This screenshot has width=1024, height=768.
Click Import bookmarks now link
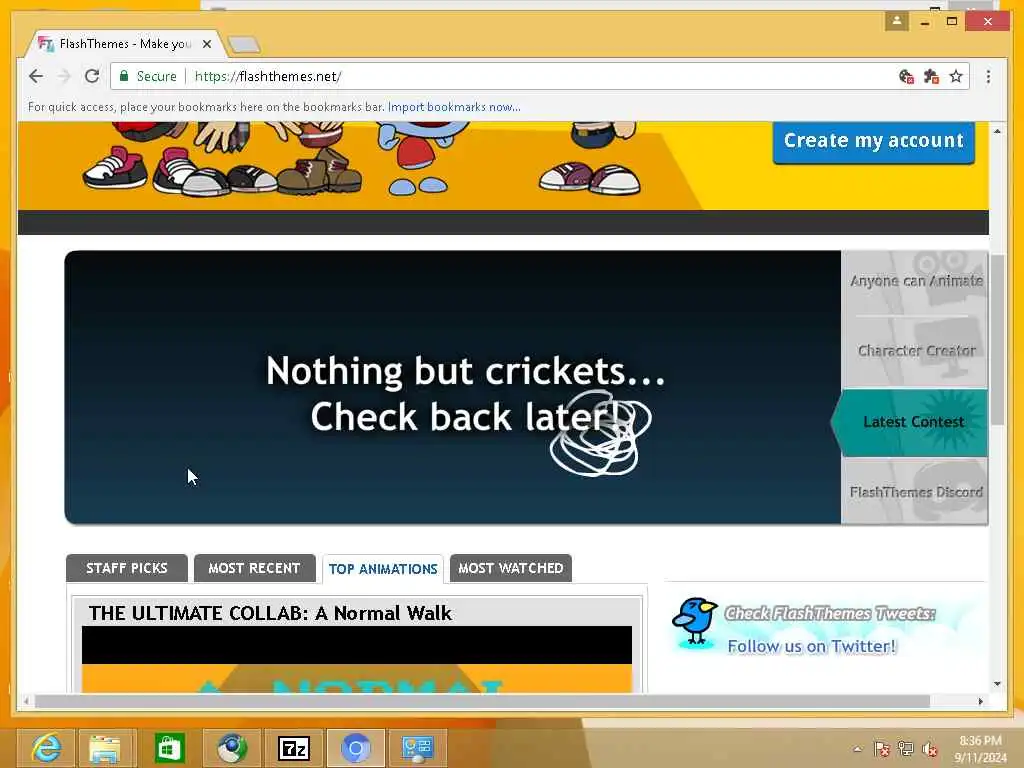454,106
